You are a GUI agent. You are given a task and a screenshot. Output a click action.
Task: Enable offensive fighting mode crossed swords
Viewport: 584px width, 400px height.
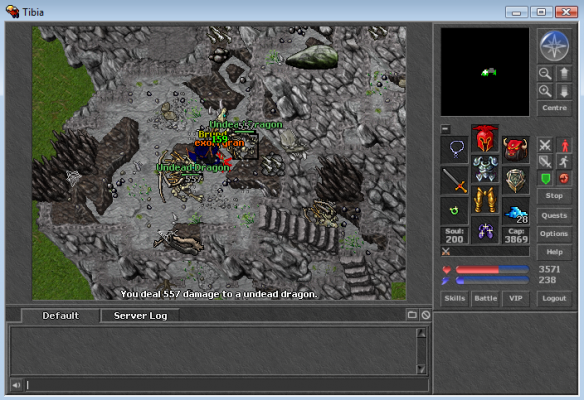click(545, 145)
